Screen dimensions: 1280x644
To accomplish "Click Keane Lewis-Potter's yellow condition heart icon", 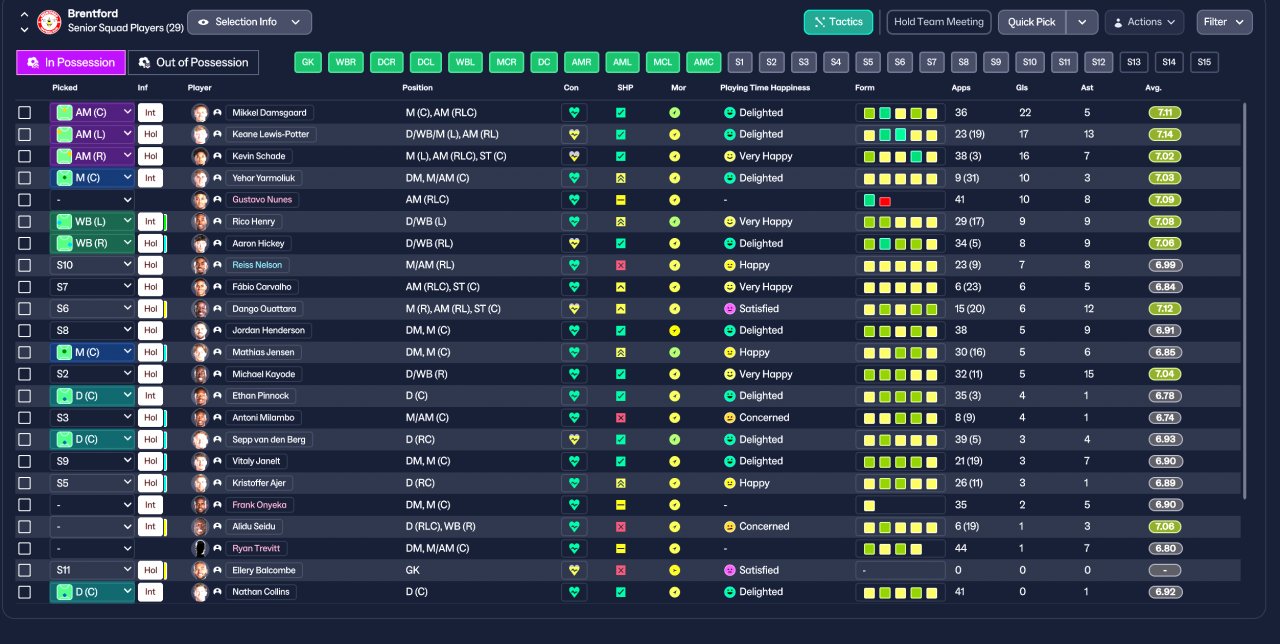I will click(574, 134).
